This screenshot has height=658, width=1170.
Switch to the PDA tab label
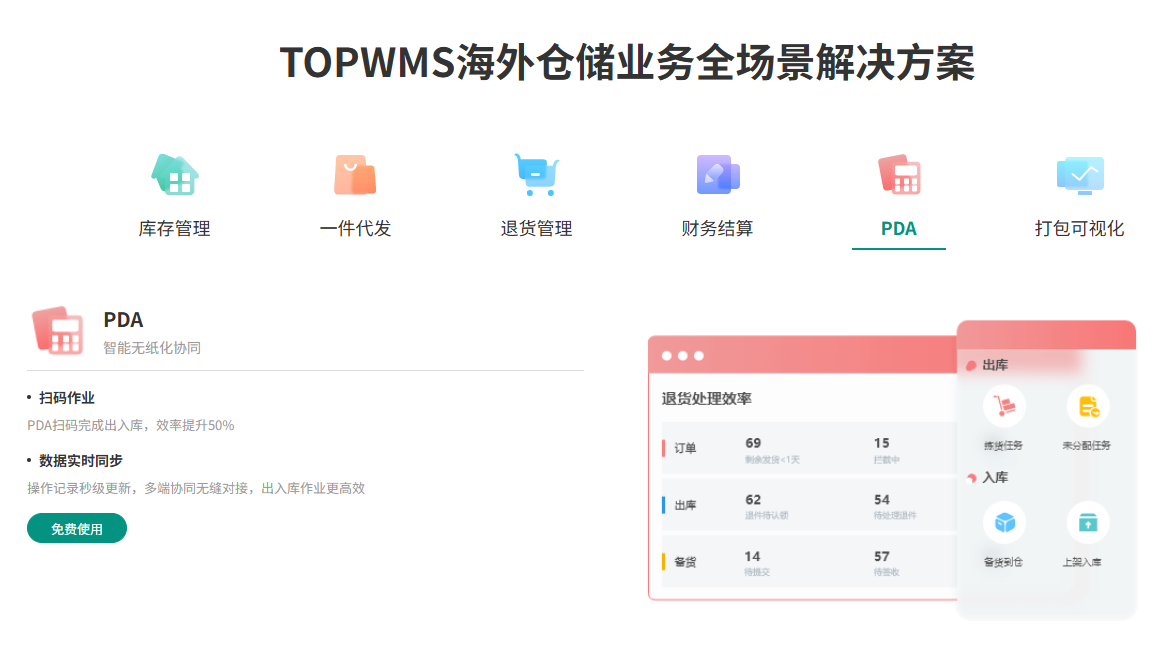pos(898,229)
